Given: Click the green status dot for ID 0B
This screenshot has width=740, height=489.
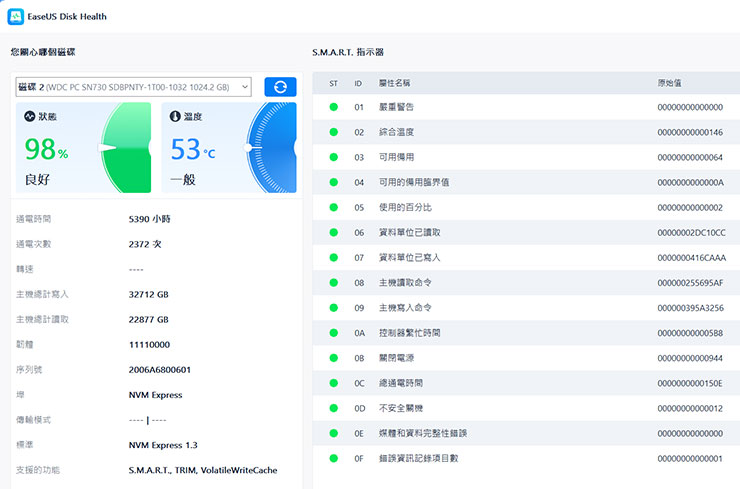Looking at the screenshot, I should (x=334, y=358).
